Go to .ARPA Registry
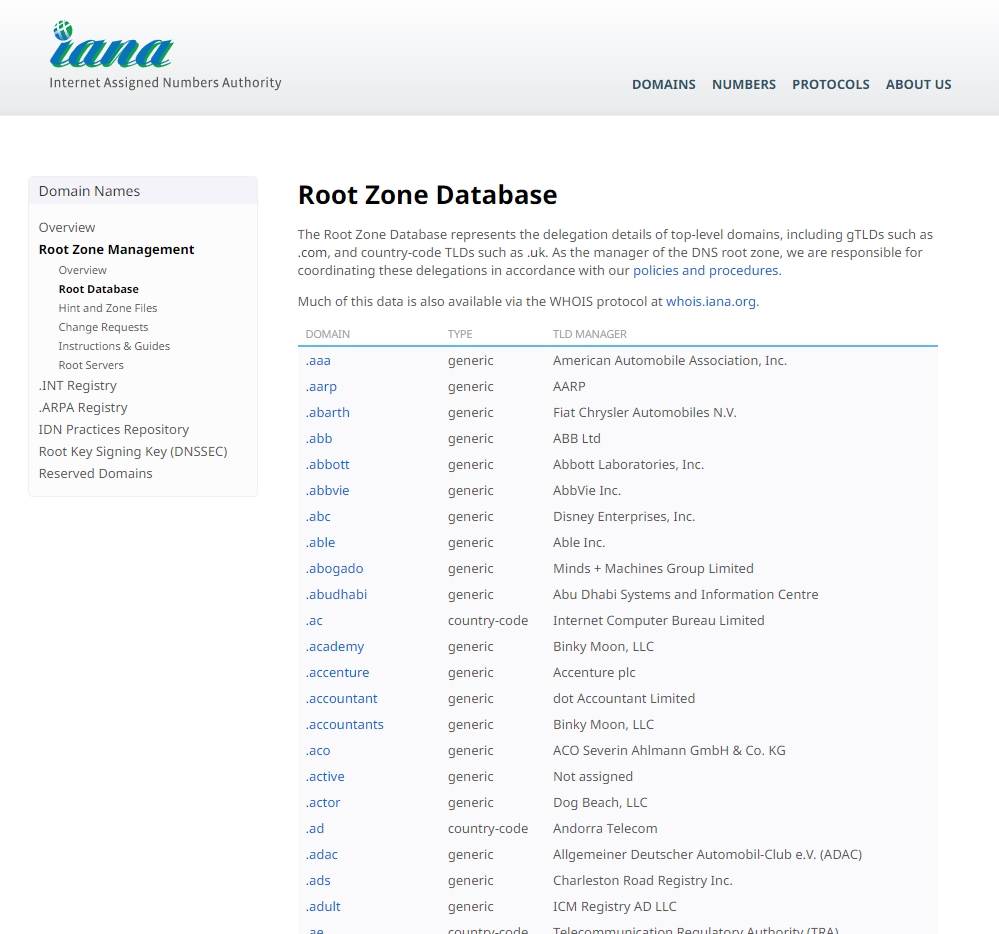 click(x=83, y=408)
